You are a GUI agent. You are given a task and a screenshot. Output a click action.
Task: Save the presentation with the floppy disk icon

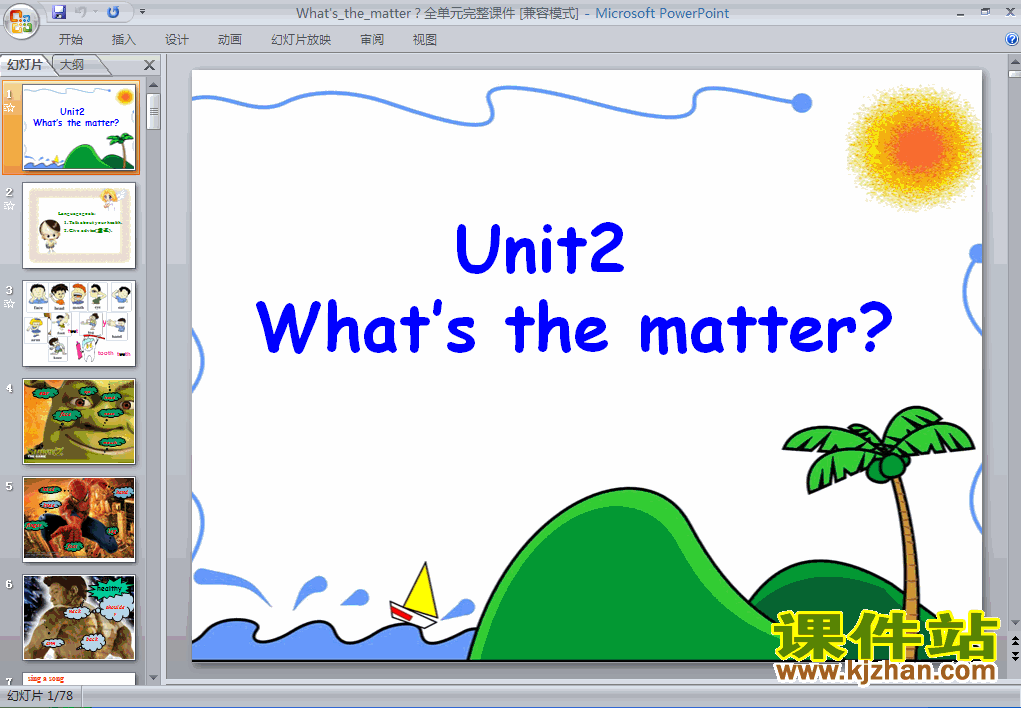coord(59,12)
